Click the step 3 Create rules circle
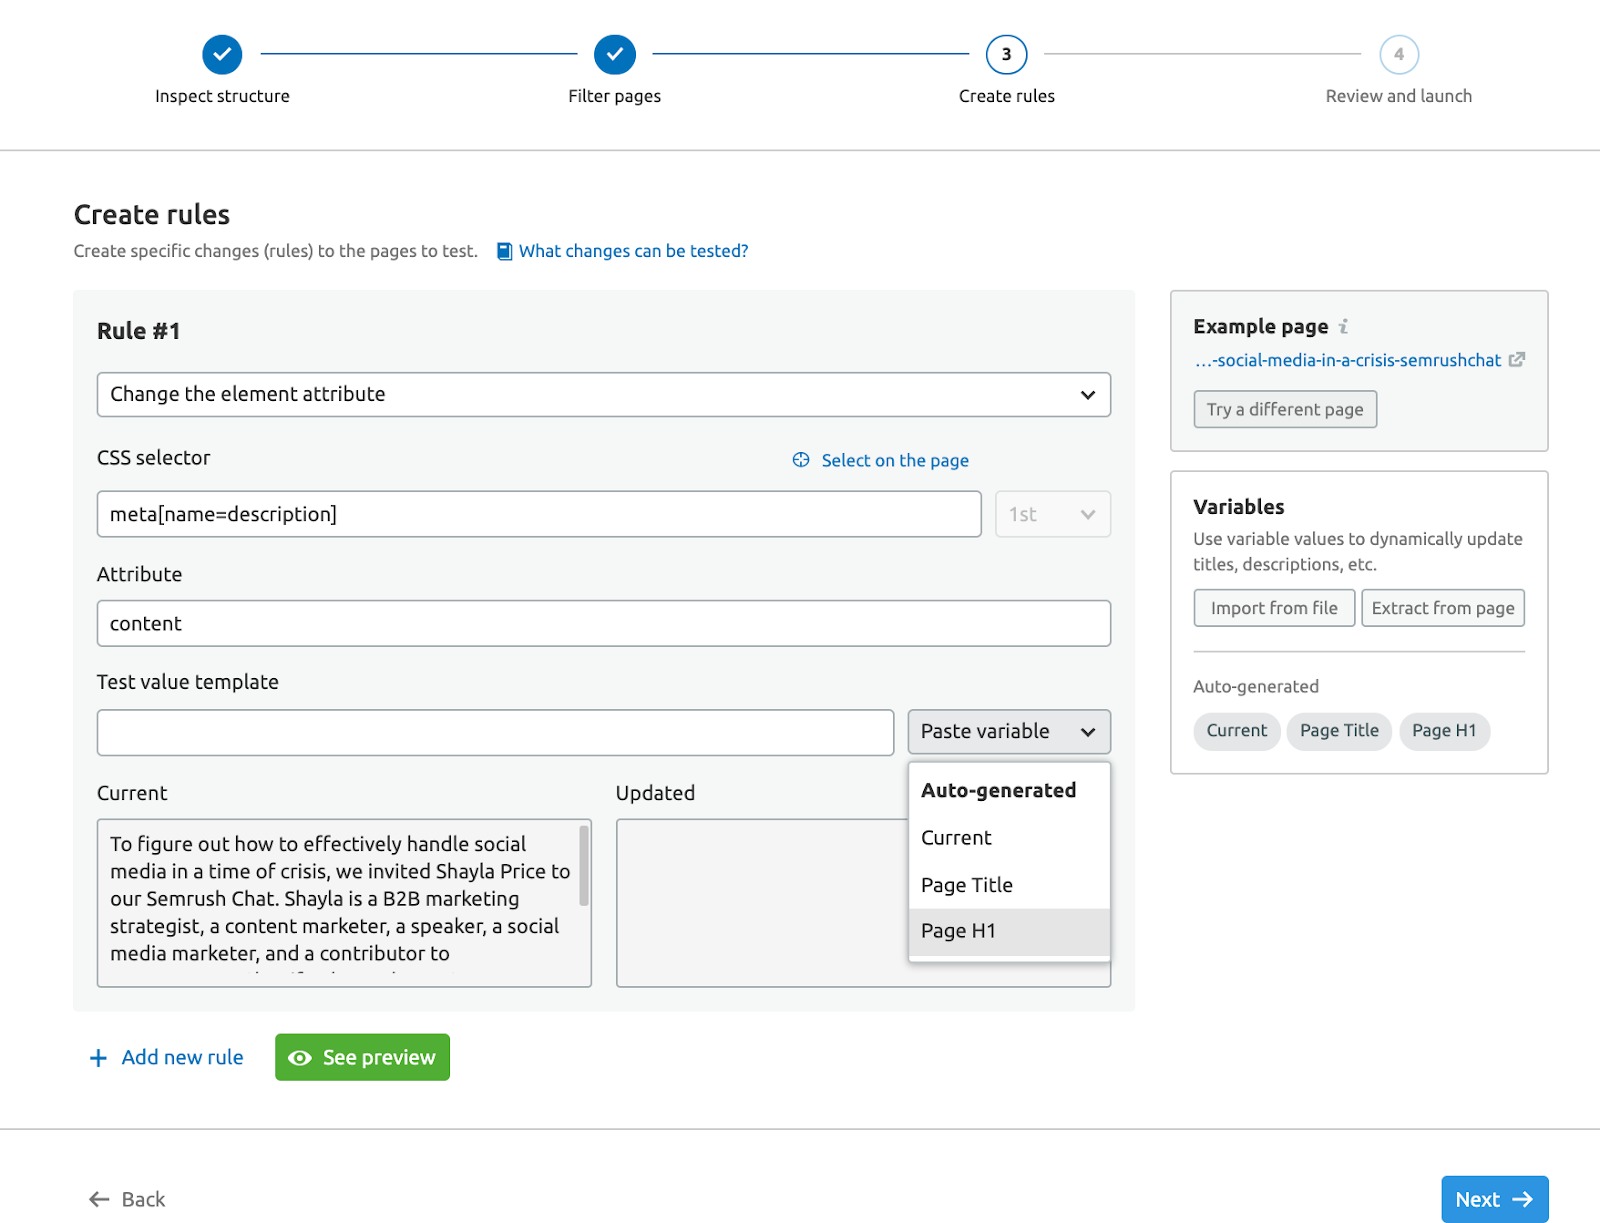Viewport: 1600px width, 1223px height. point(1006,54)
